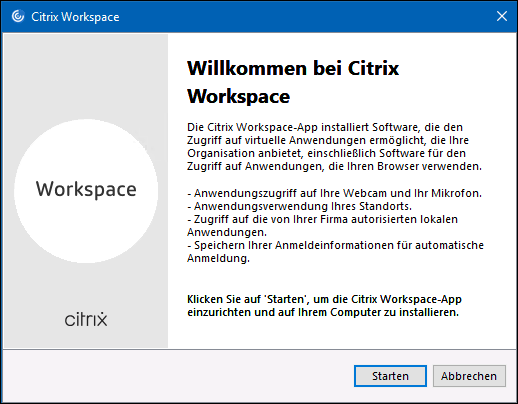Cancel setup with the Abbrechen button
Image resolution: width=518 pixels, height=404 pixels.
click(x=469, y=376)
